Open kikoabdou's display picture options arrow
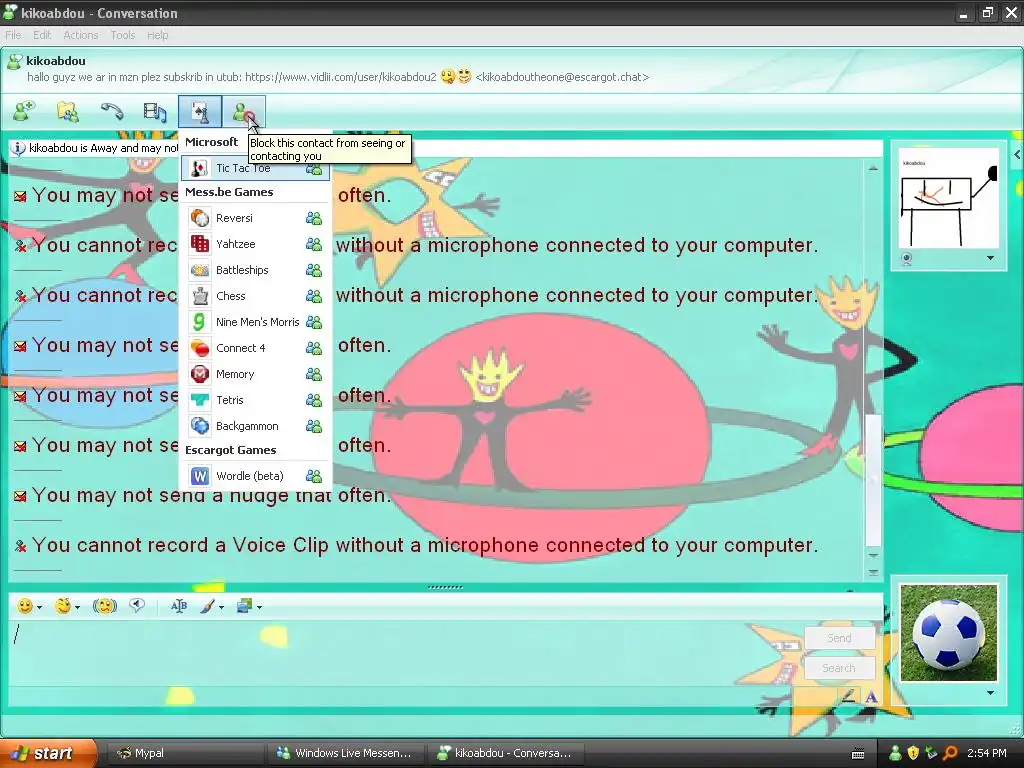1024x768 pixels. [x=990, y=259]
